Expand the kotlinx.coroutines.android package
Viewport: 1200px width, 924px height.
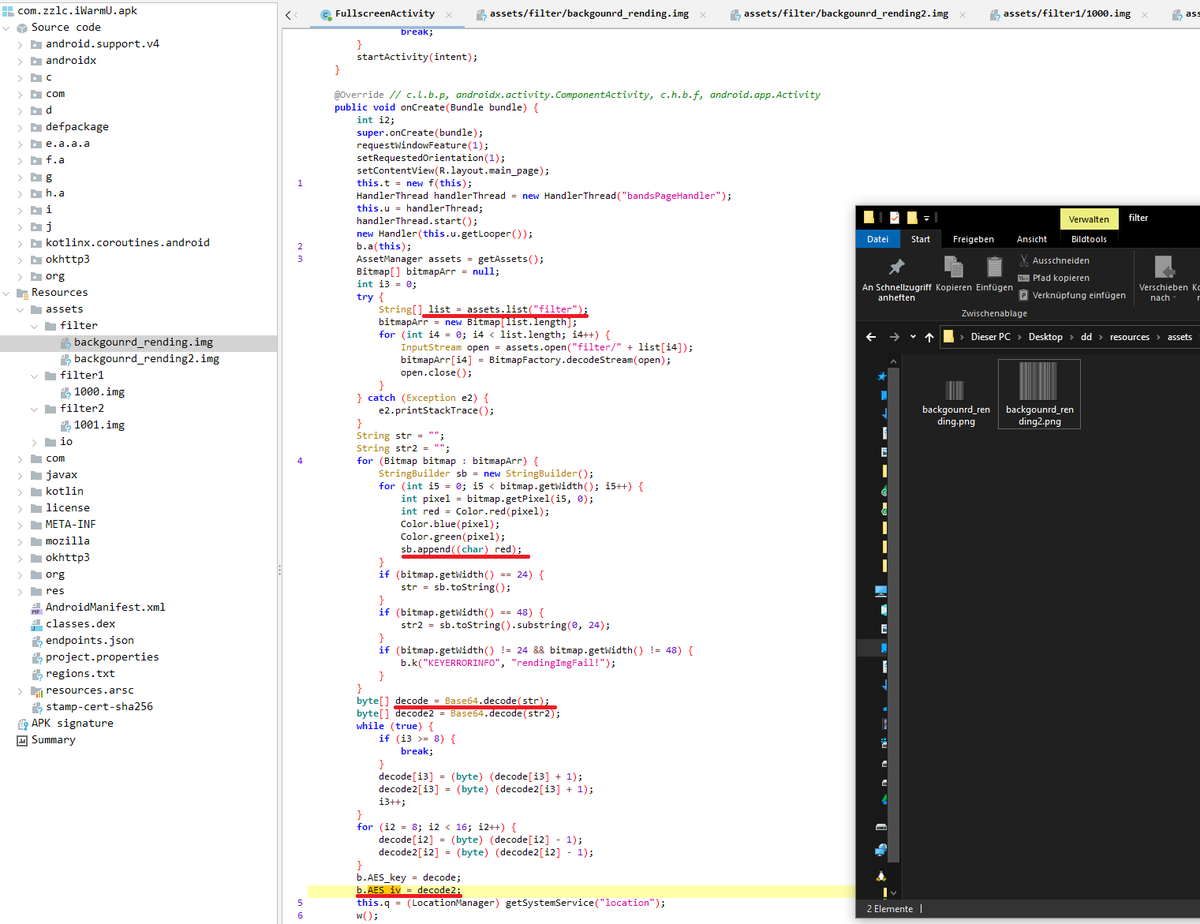22,243
